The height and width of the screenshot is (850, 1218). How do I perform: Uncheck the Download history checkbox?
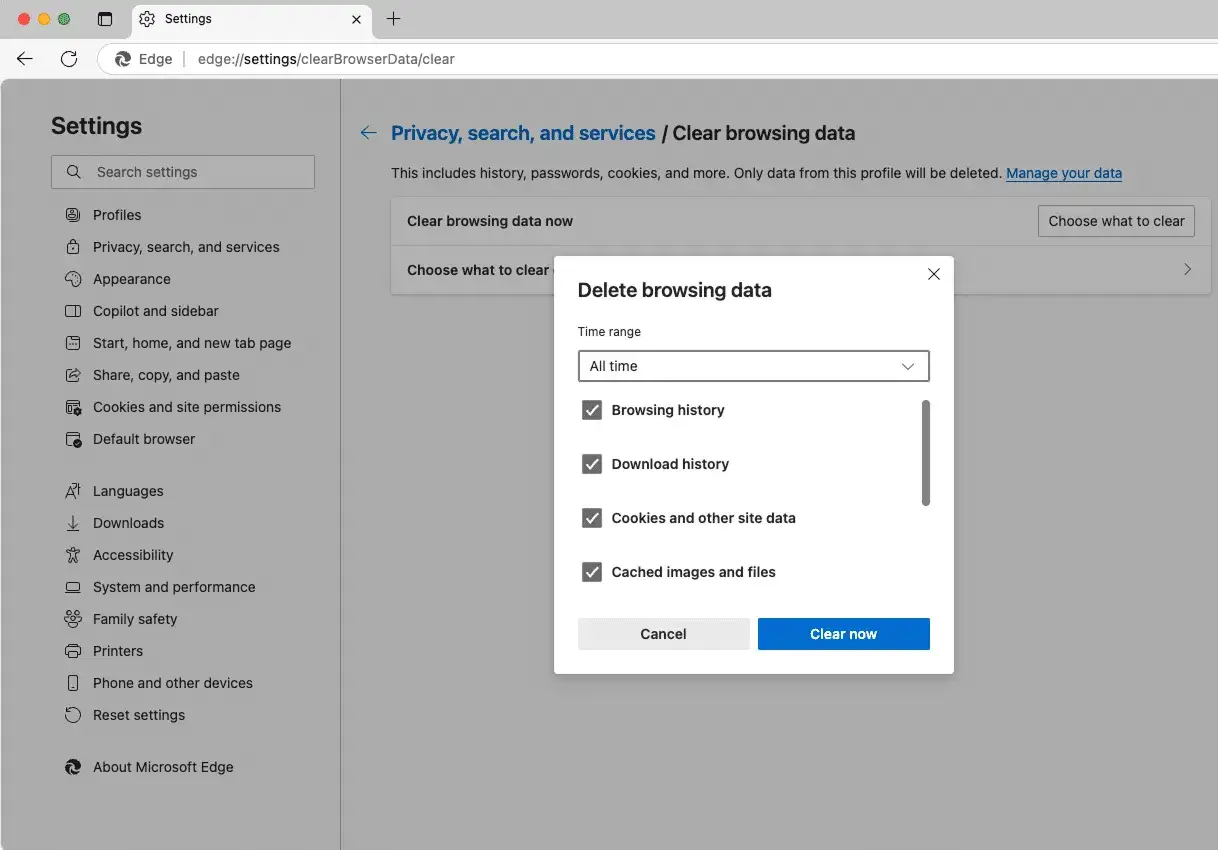coord(592,464)
